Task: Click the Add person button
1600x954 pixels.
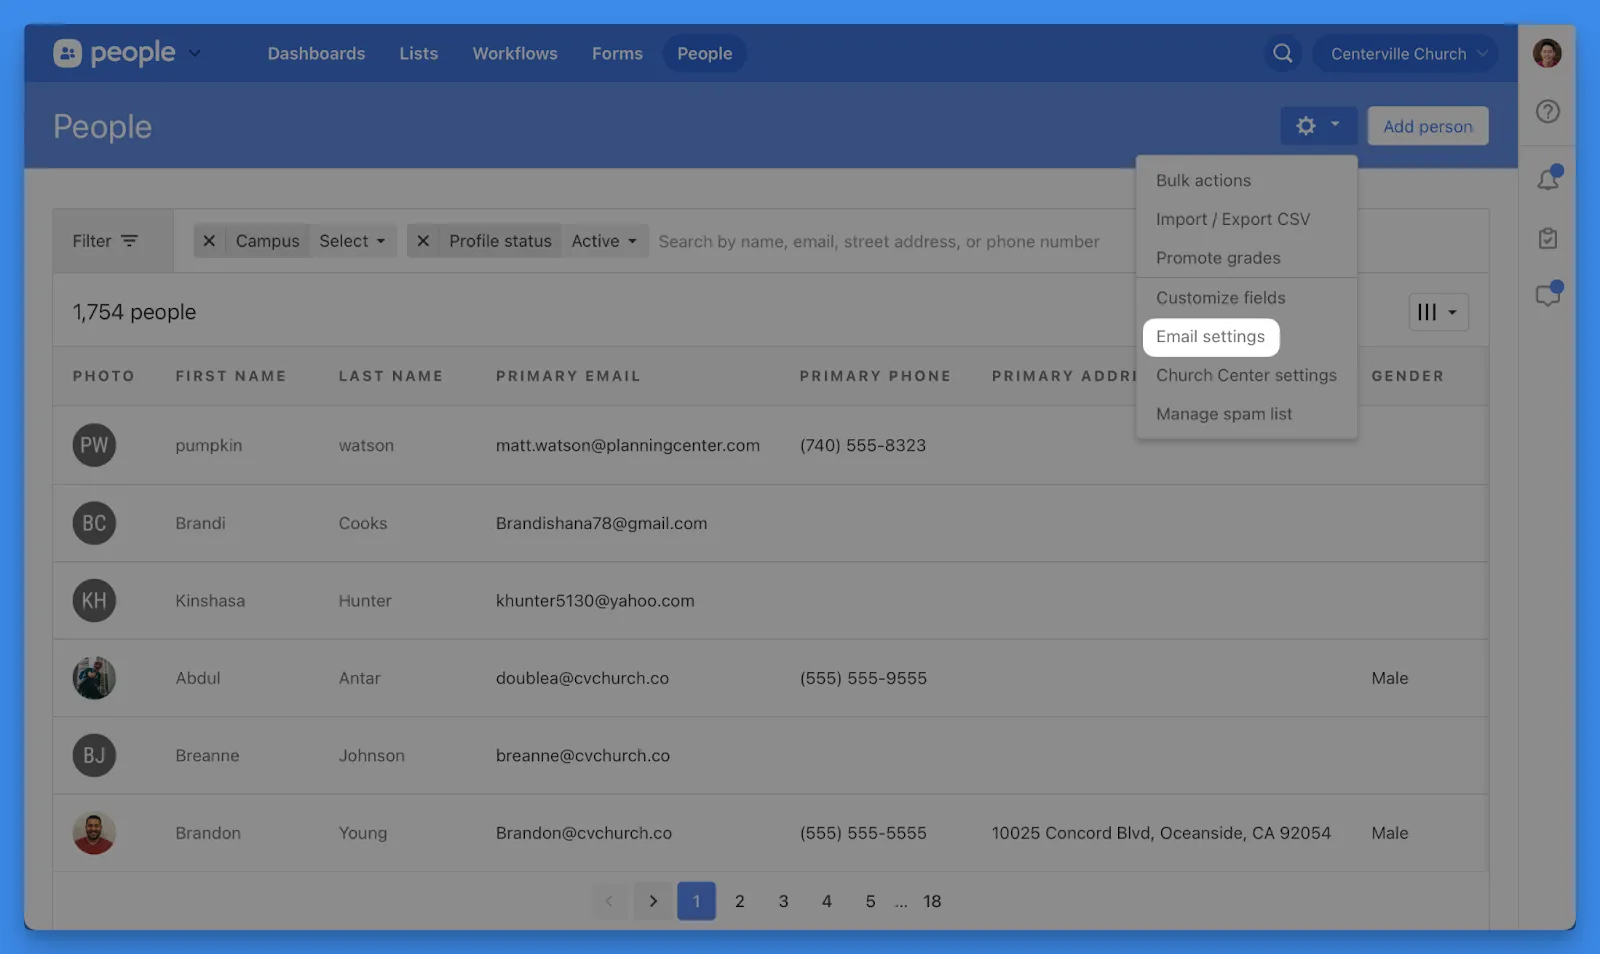Action: click(x=1427, y=126)
